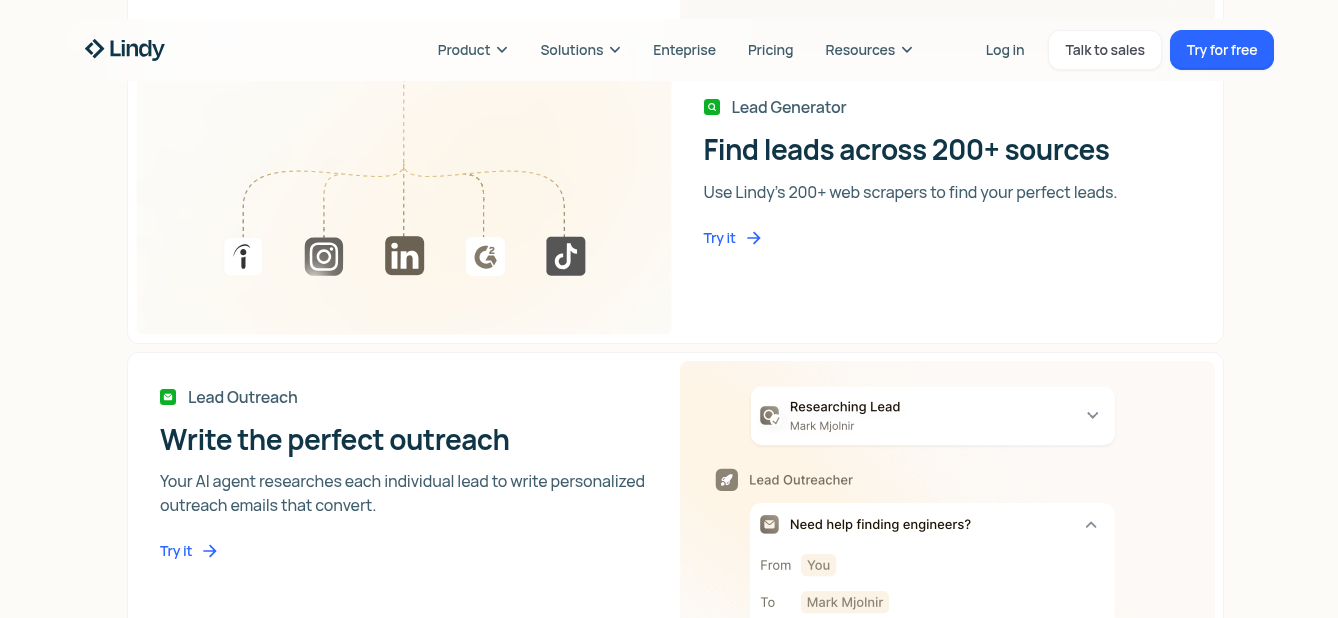Click the green Lead Generator badge icon

click(x=712, y=107)
